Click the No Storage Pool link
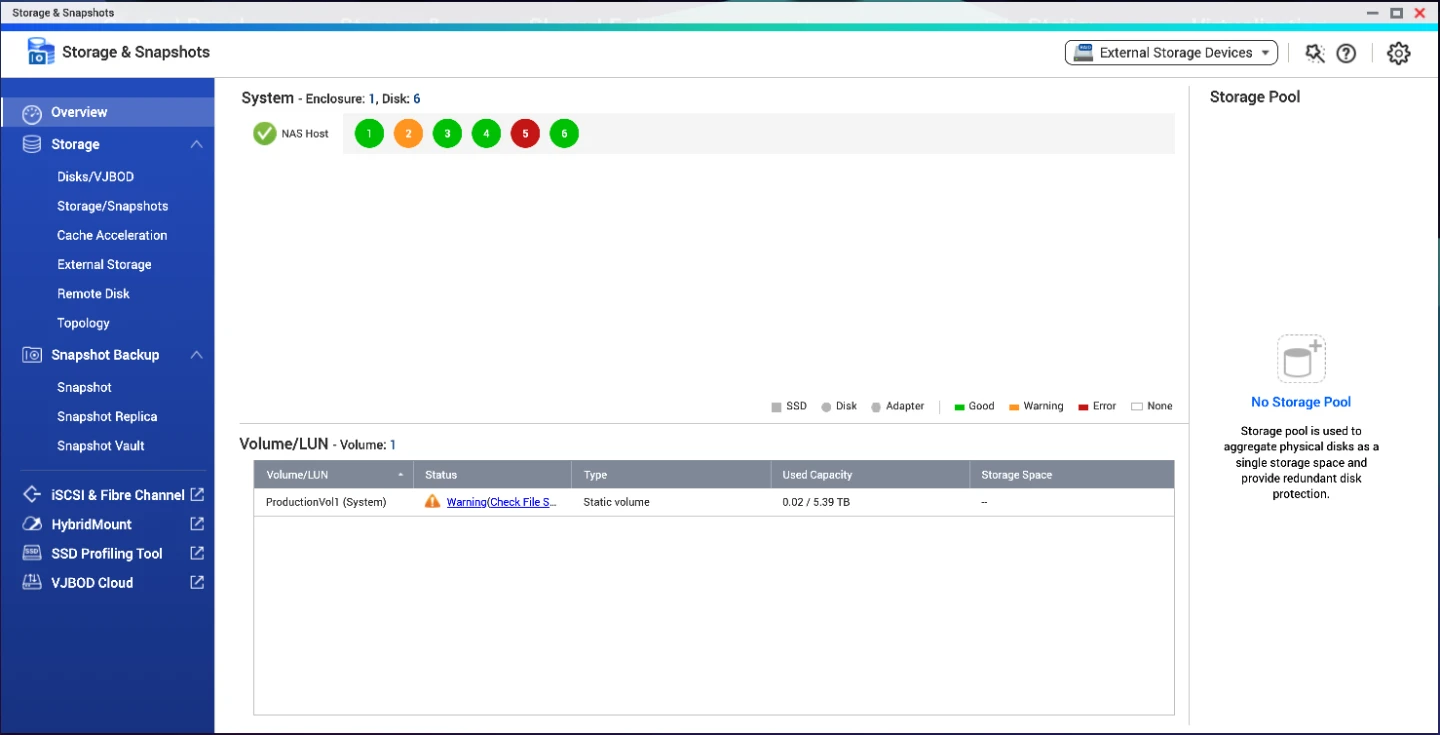The width and height of the screenshot is (1440, 735). (1301, 402)
